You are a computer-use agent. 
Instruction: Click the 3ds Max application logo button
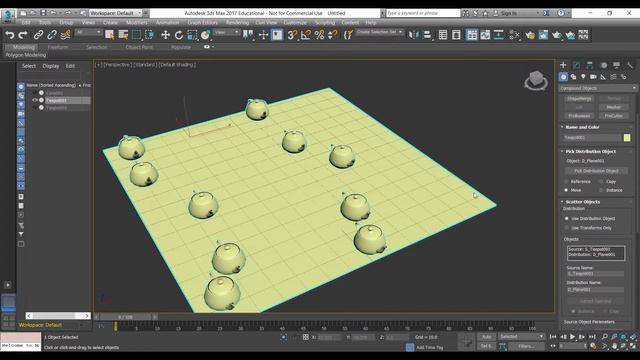(8, 16)
